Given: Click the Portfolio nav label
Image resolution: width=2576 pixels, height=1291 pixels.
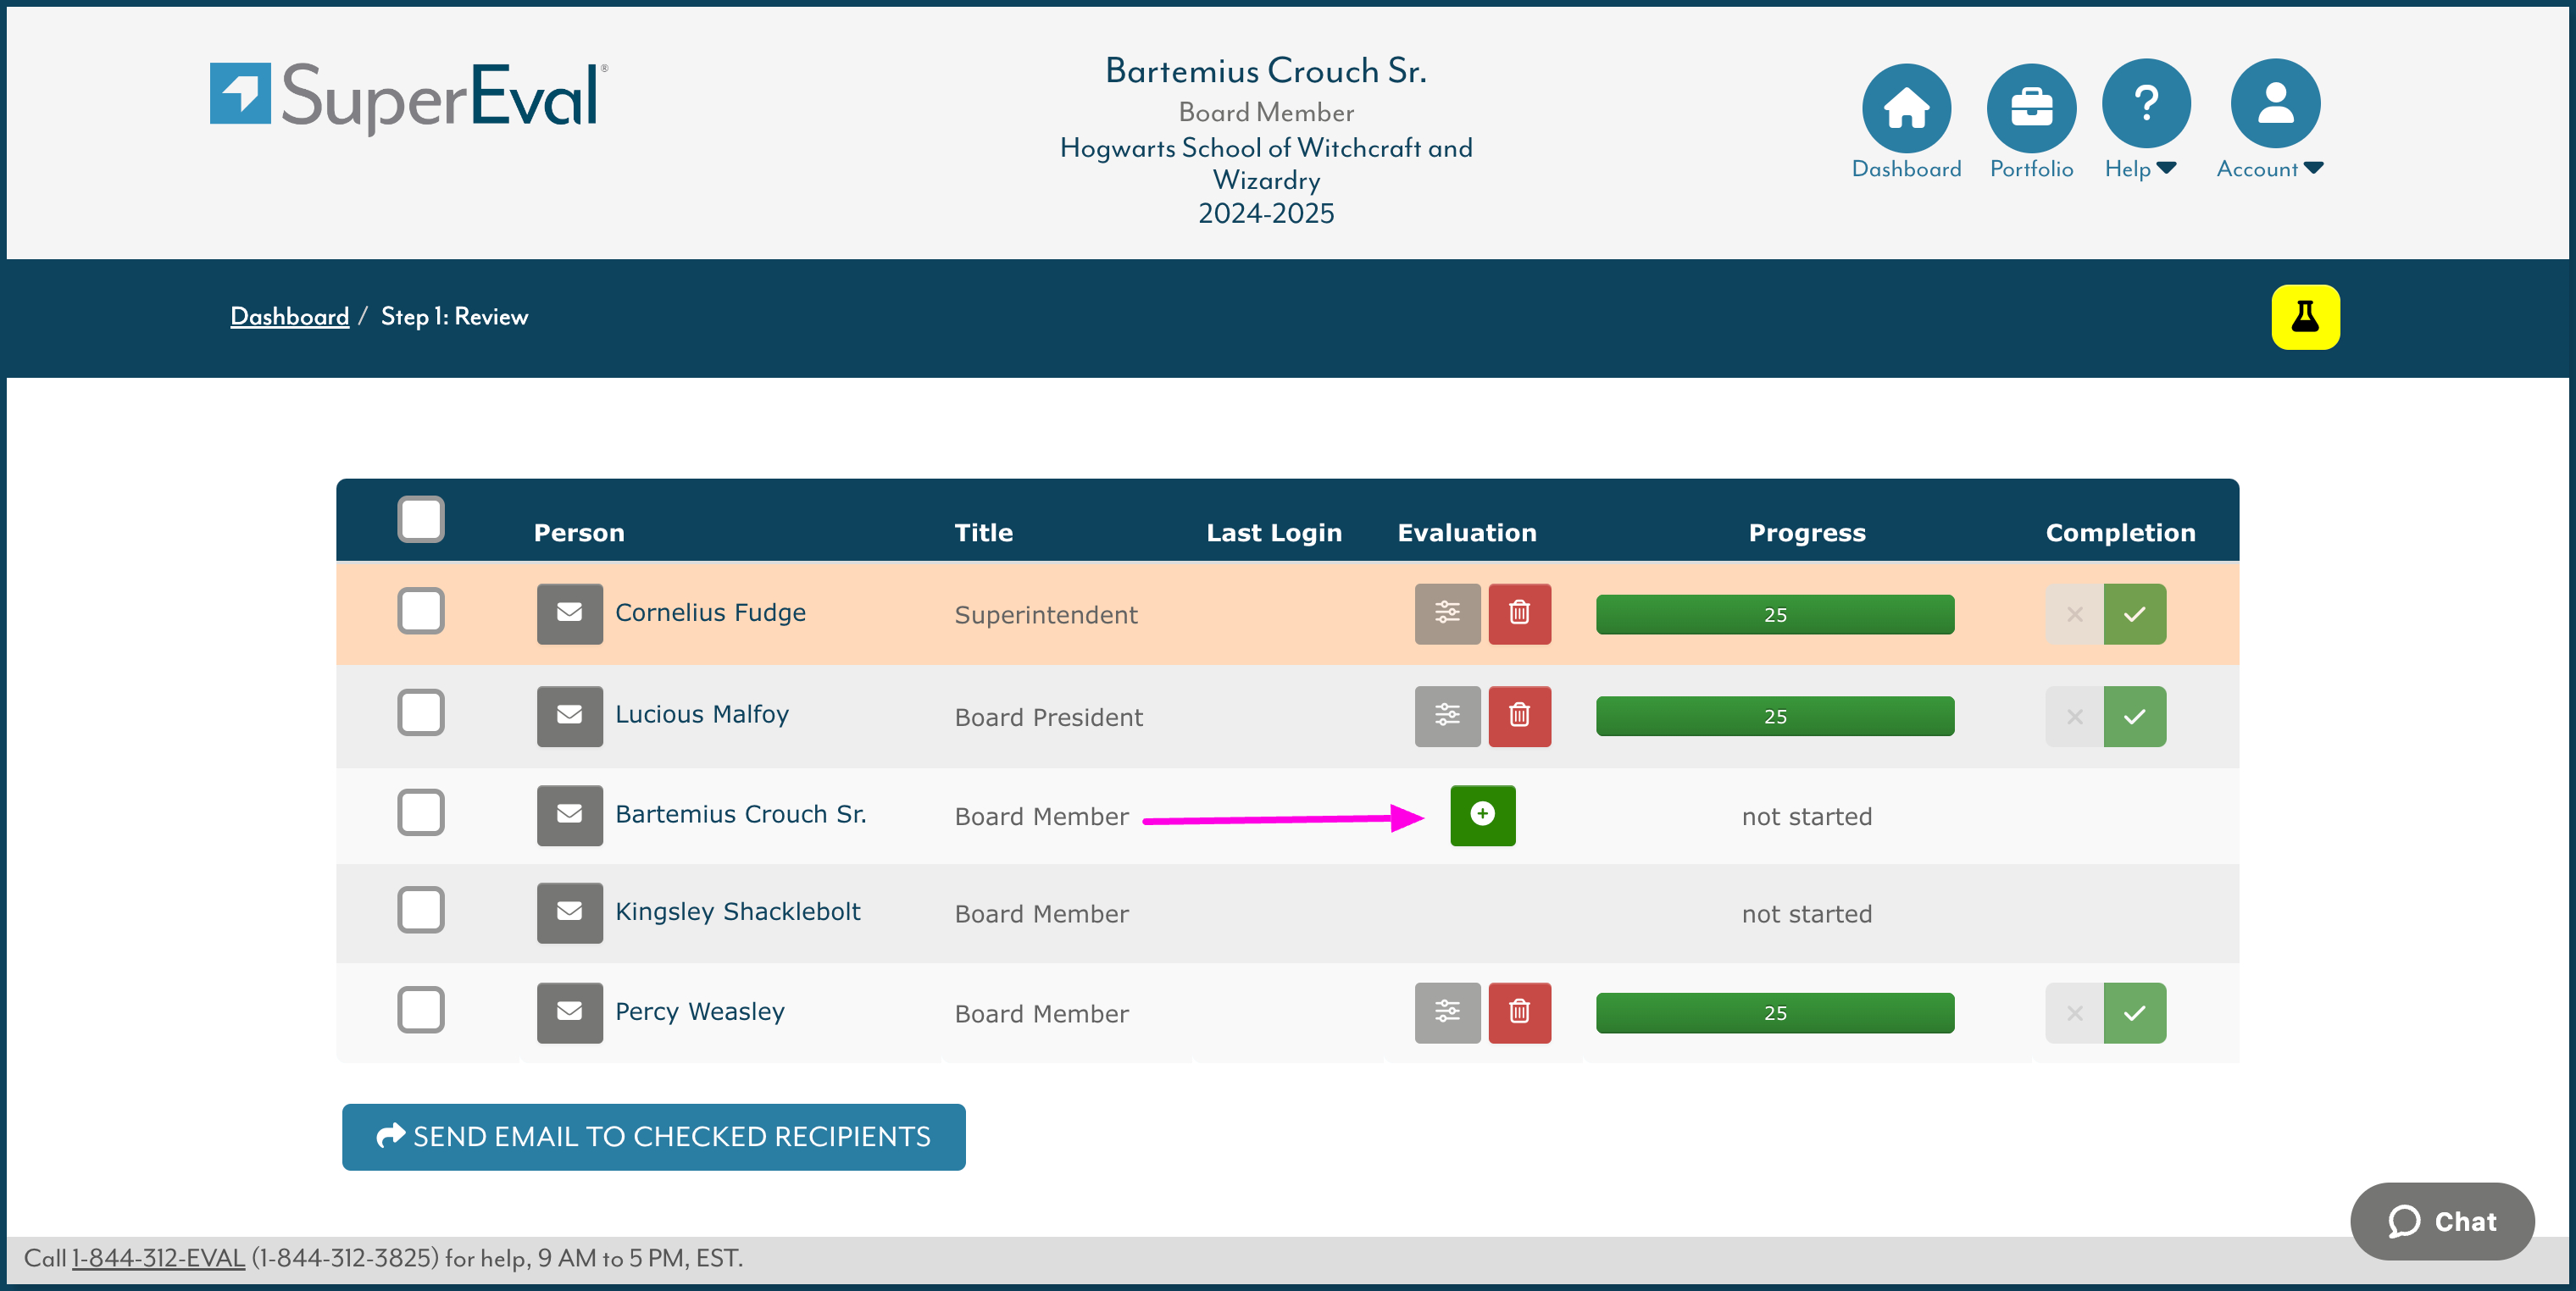Looking at the screenshot, I should (x=2031, y=169).
